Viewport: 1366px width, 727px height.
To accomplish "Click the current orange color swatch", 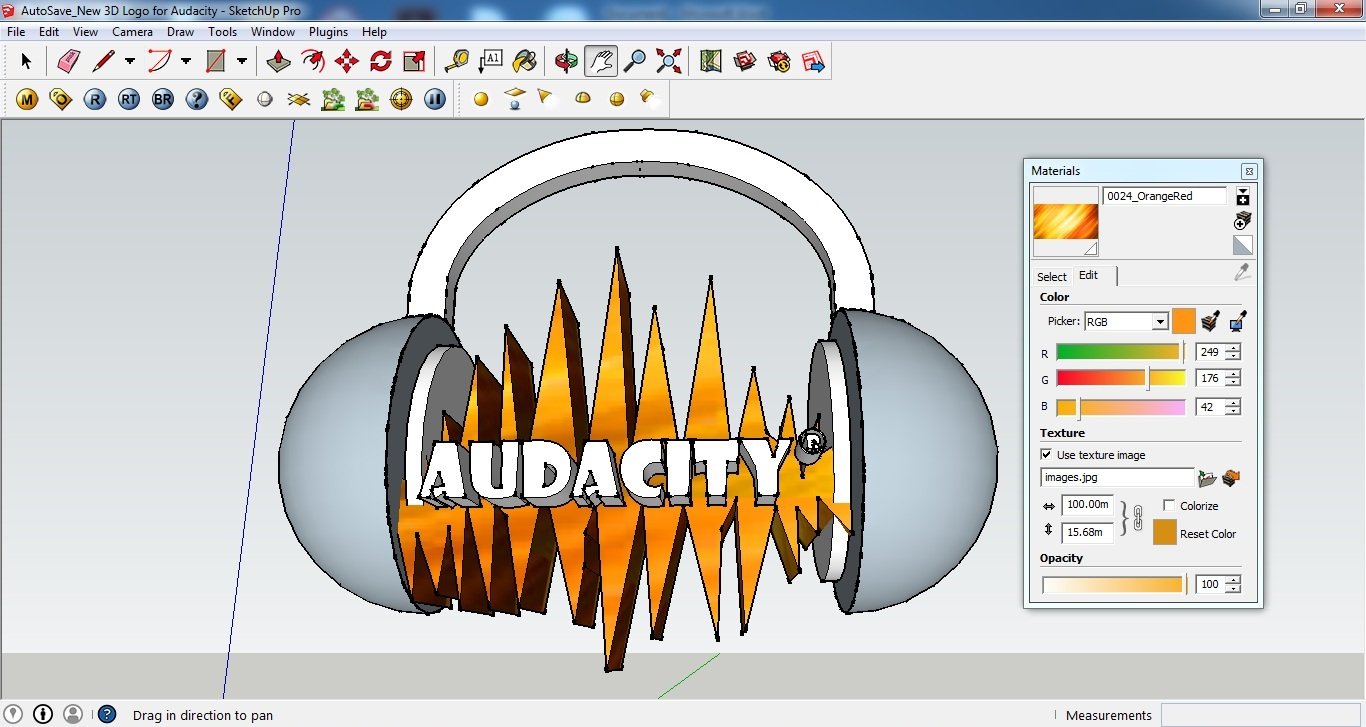I will 1184,321.
